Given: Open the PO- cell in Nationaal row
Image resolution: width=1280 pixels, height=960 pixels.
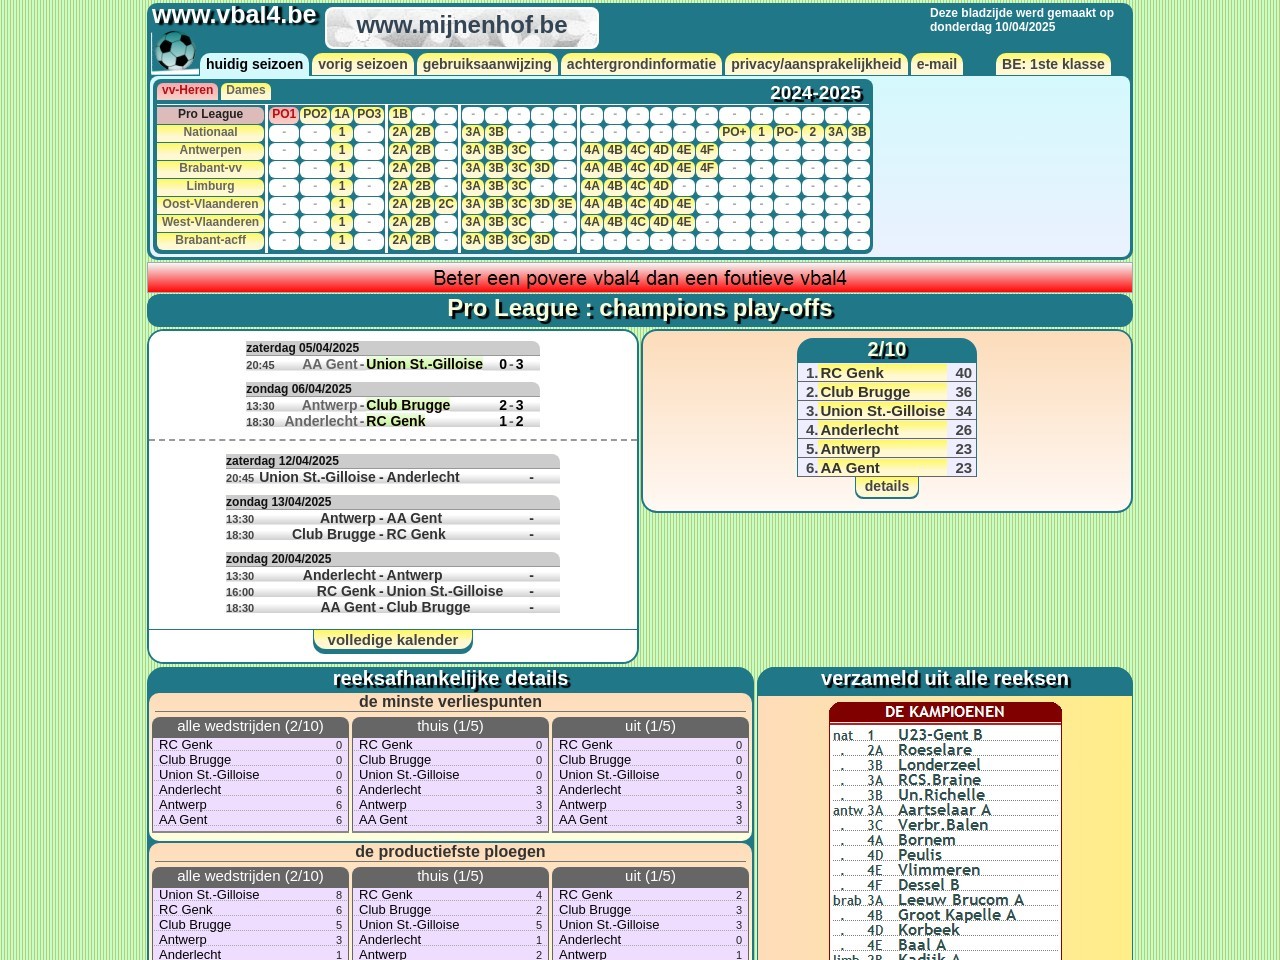Looking at the screenshot, I should click(787, 132).
